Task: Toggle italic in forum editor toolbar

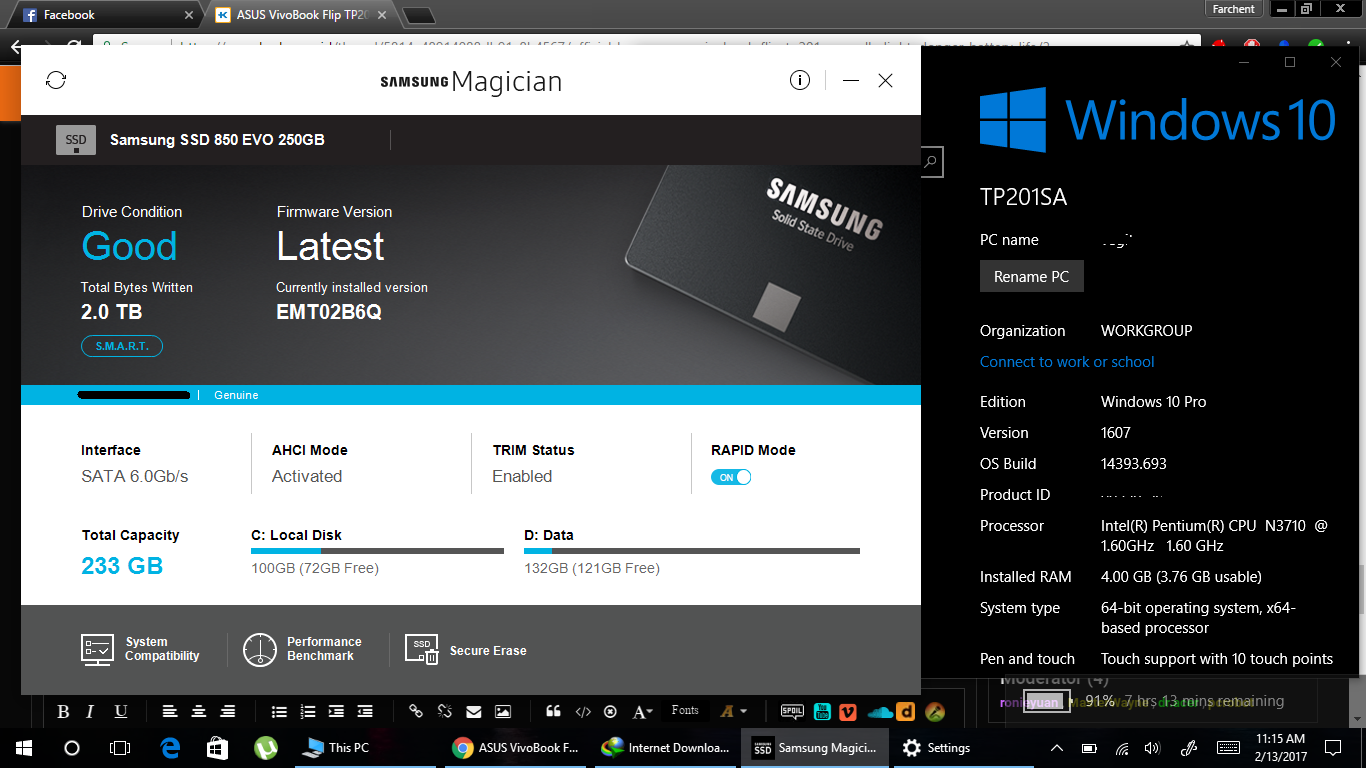Action: 90,712
